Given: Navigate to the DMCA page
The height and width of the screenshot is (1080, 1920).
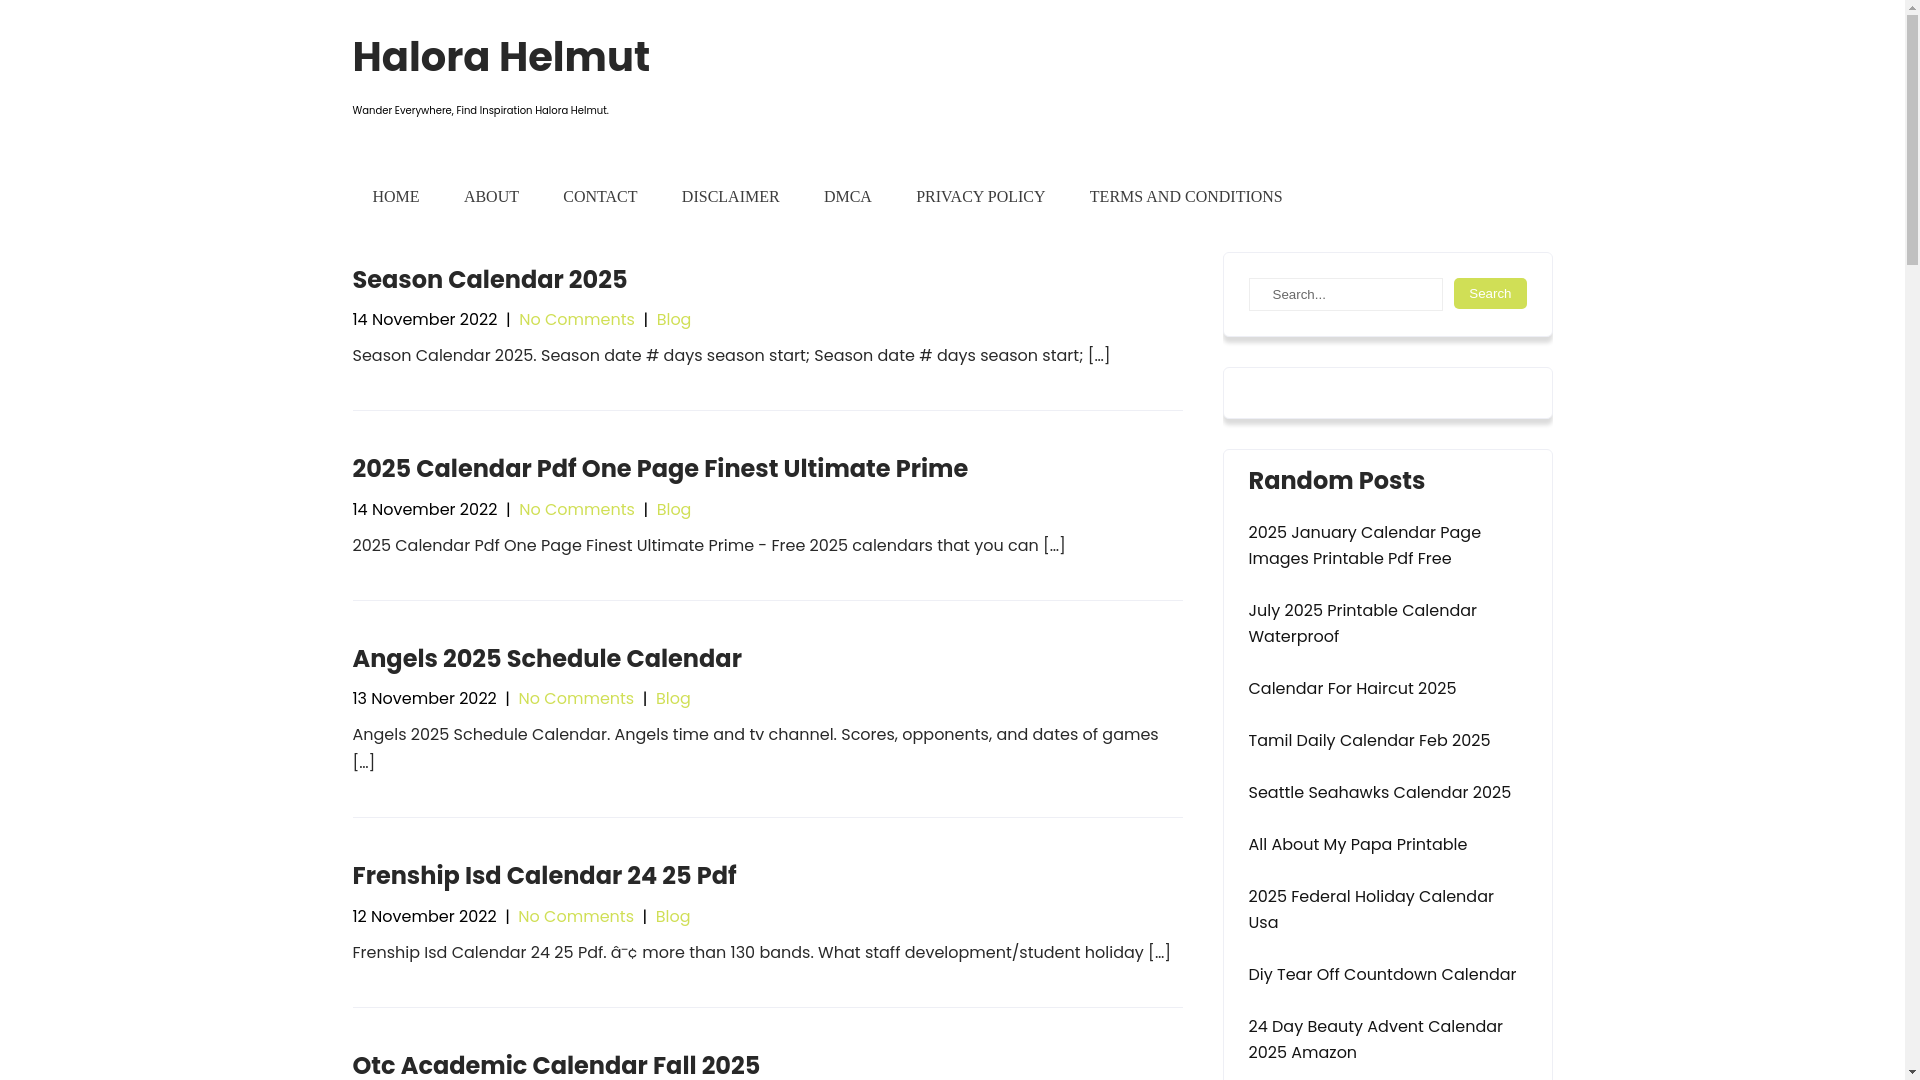Looking at the screenshot, I should pos(847,197).
